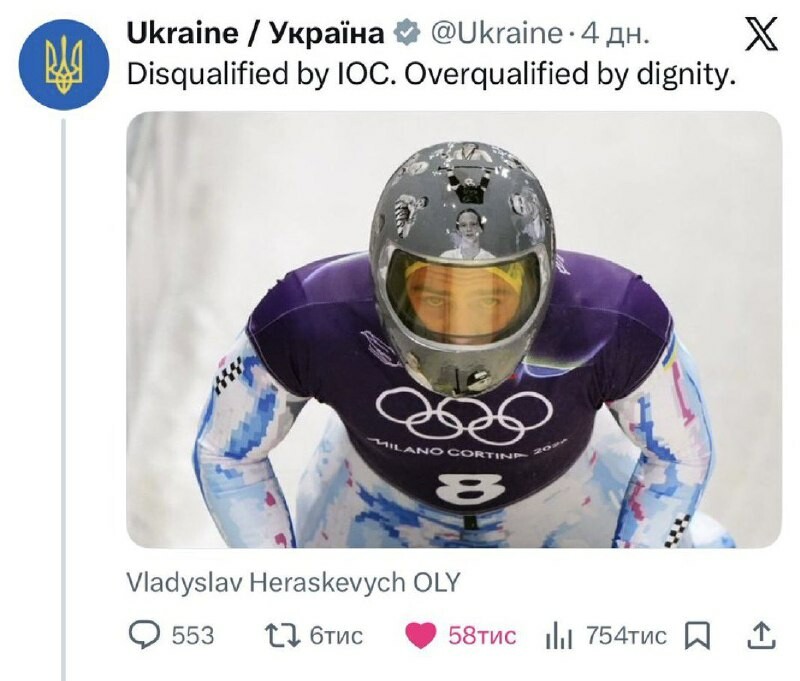800x681 pixels.
Task: Click the Vladyslav Heraskevych OLY caption
Action: pos(293,582)
